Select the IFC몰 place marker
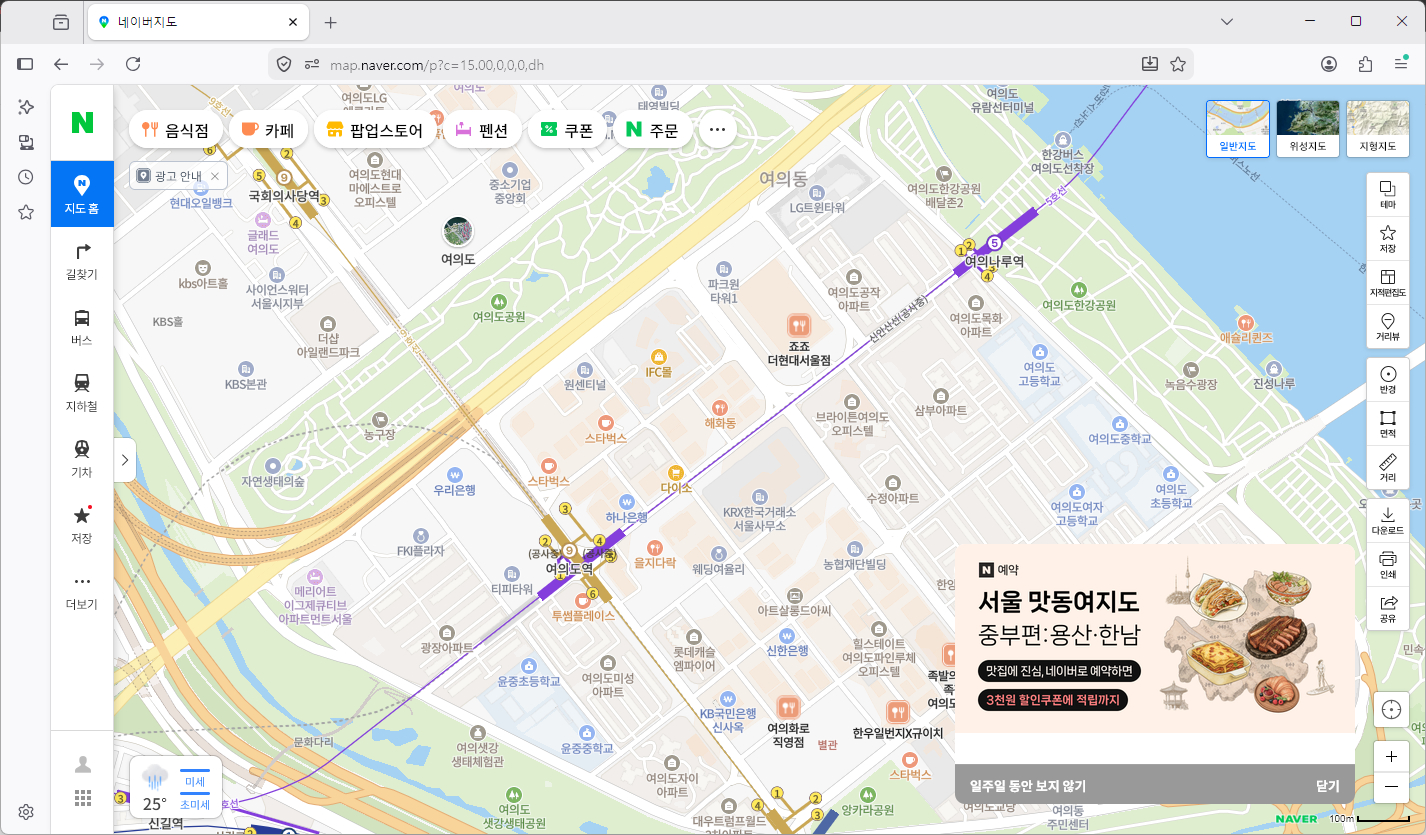The height and width of the screenshot is (835, 1426). click(x=658, y=356)
